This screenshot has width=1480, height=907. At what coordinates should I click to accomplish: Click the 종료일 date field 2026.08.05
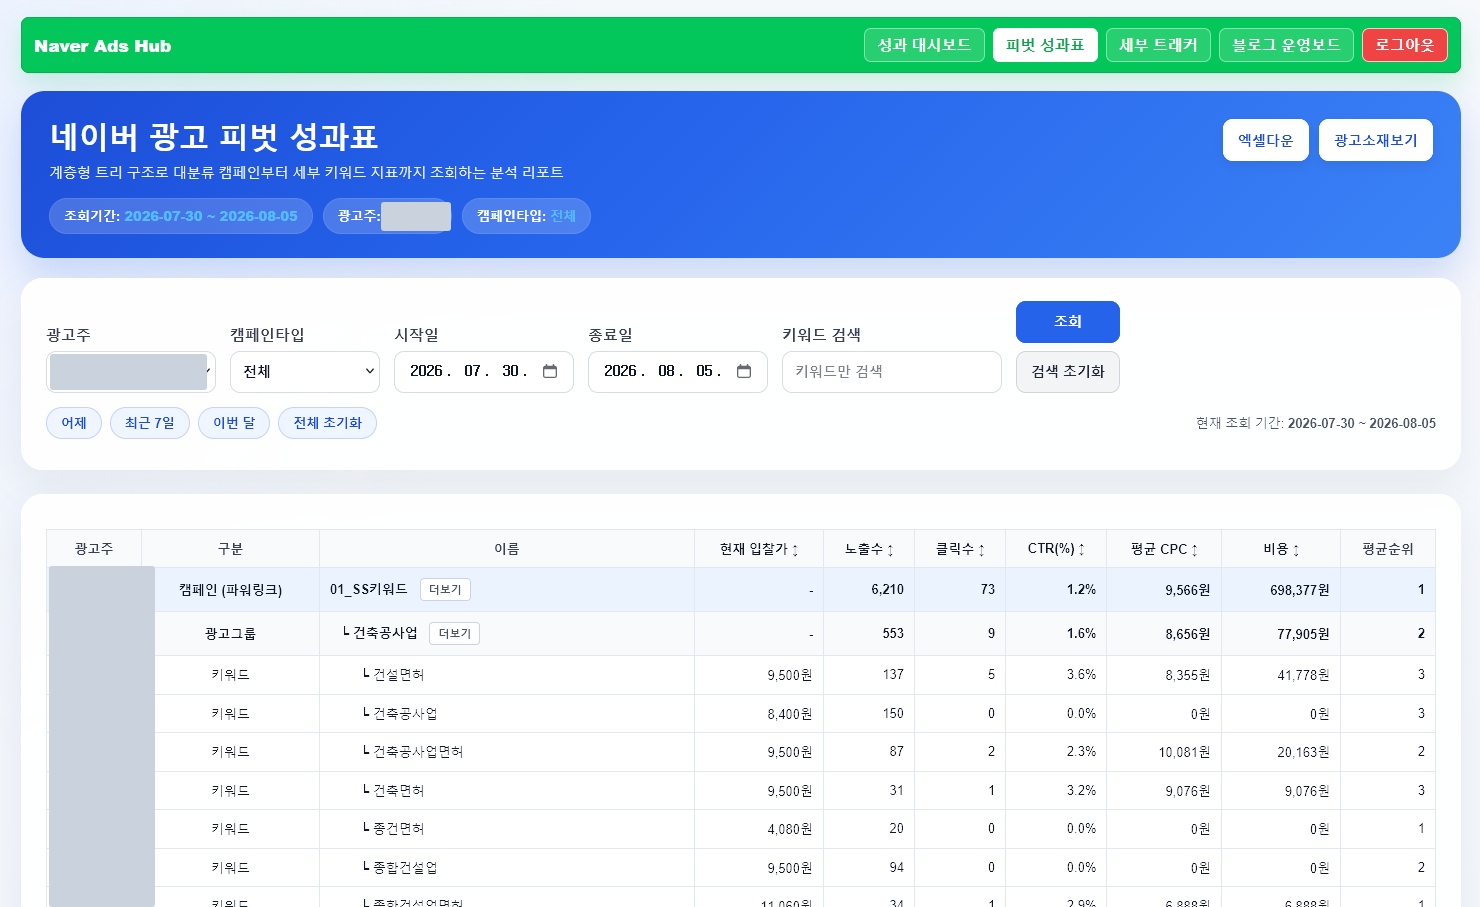tap(678, 372)
